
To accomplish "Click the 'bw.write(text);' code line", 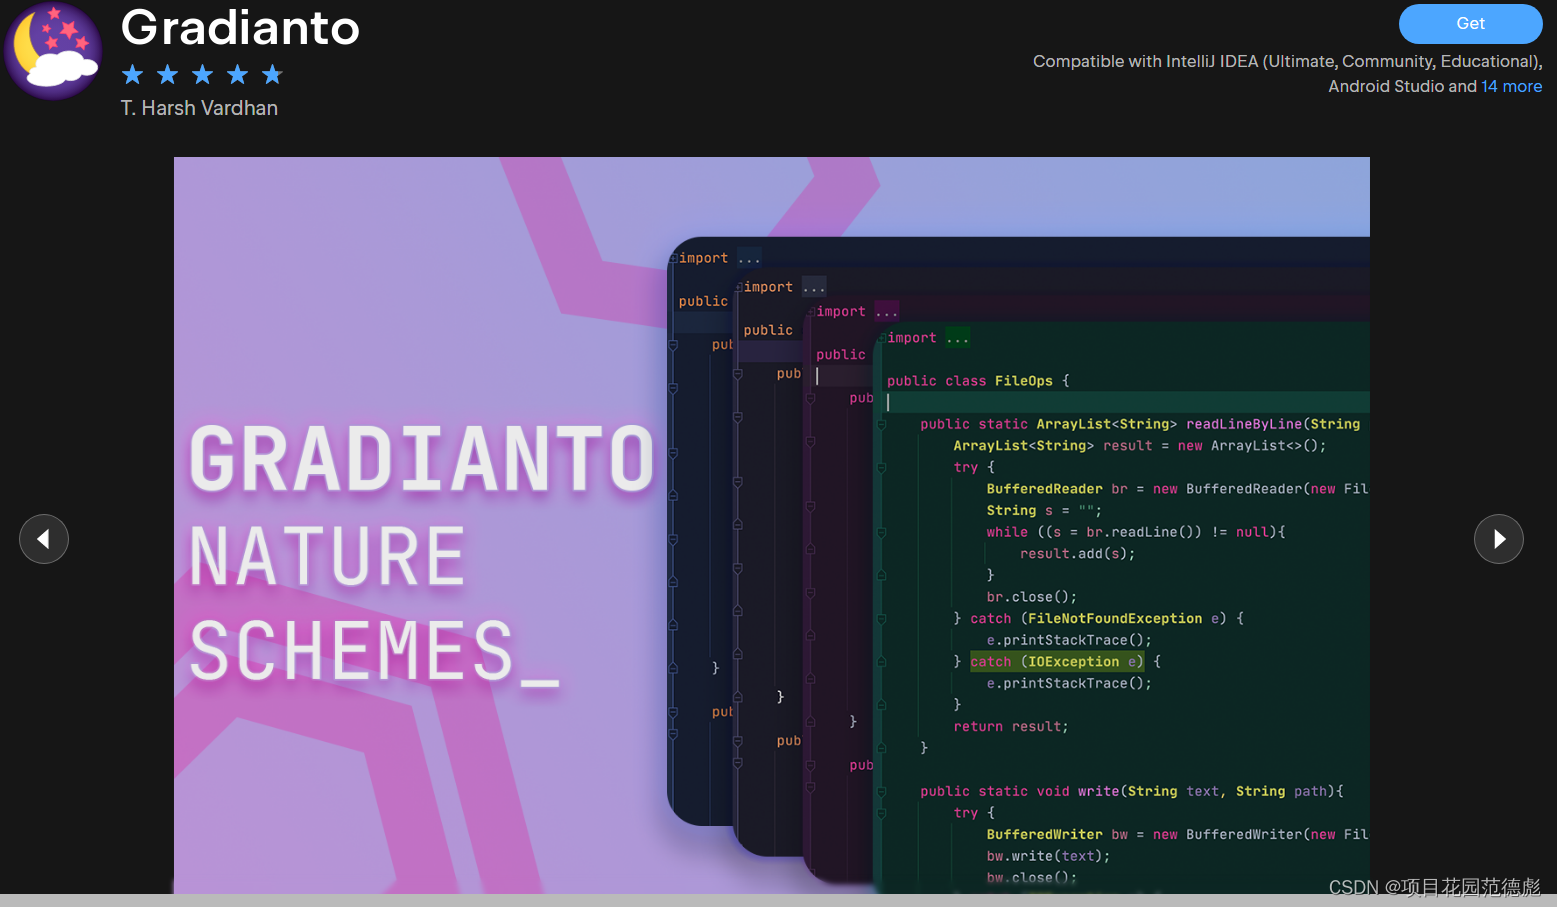I will (x=1048, y=856).
